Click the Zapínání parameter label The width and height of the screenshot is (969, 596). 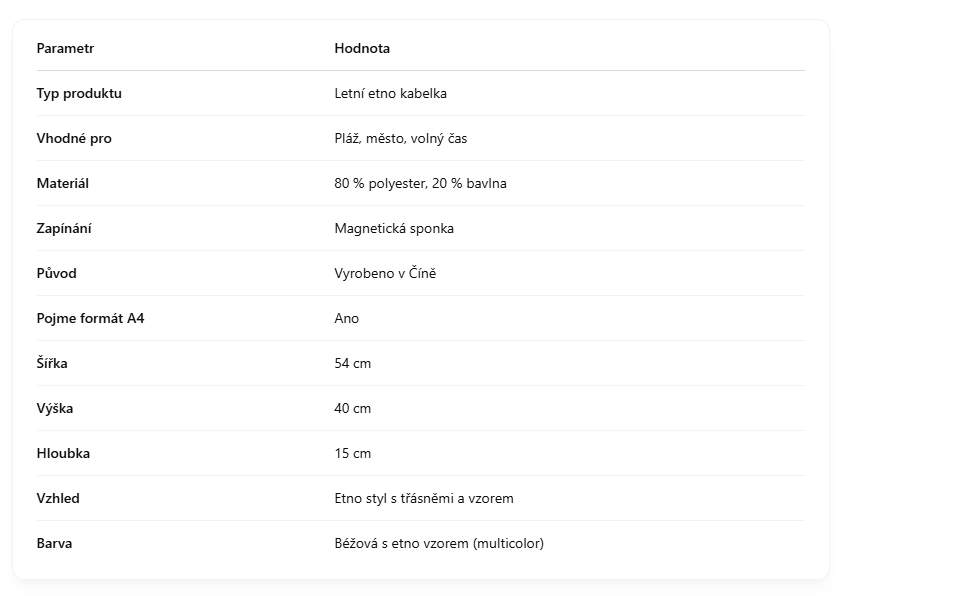tap(64, 229)
